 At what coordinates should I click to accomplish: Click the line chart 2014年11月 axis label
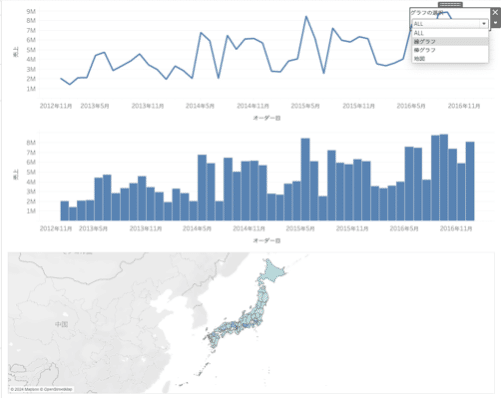click(253, 106)
